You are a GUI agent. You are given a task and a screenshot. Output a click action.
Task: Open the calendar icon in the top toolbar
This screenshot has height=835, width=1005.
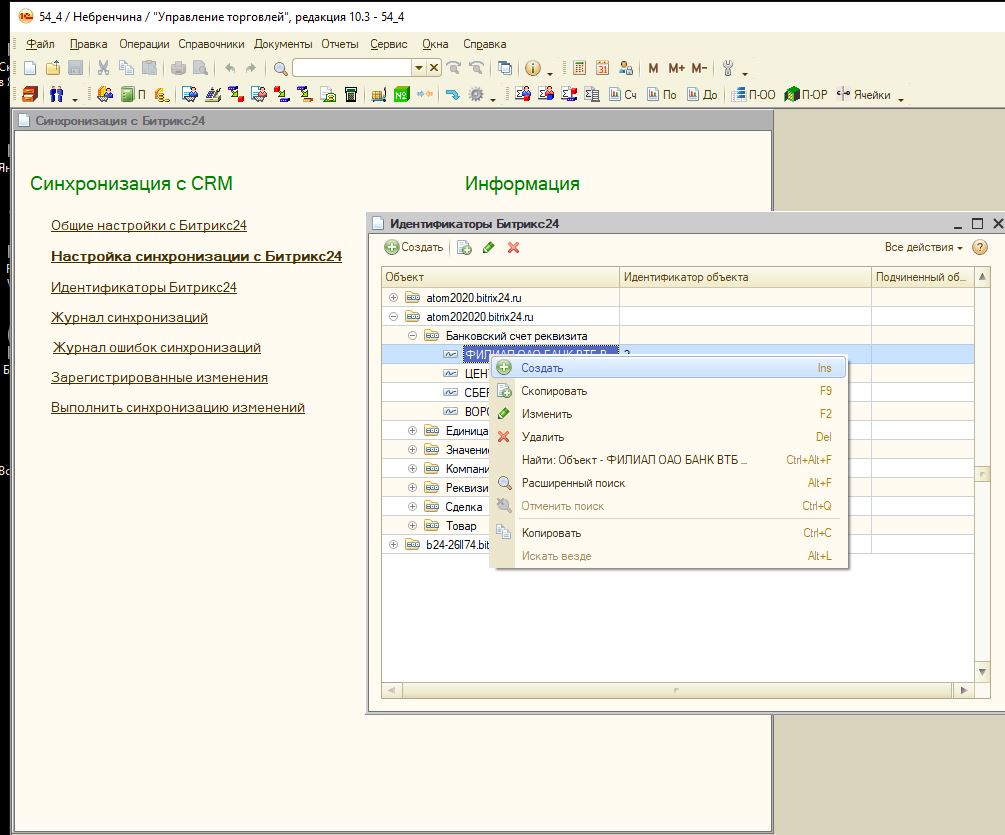602,68
